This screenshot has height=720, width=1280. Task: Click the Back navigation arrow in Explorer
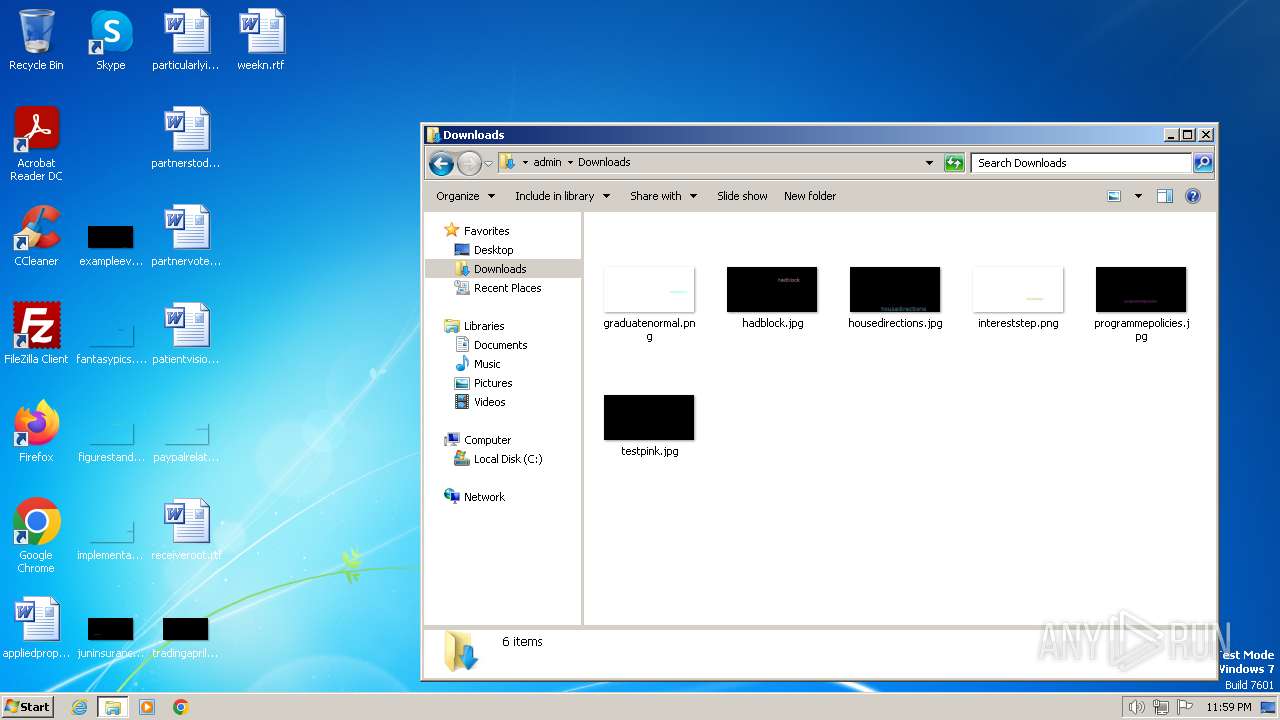pos(441,163)
